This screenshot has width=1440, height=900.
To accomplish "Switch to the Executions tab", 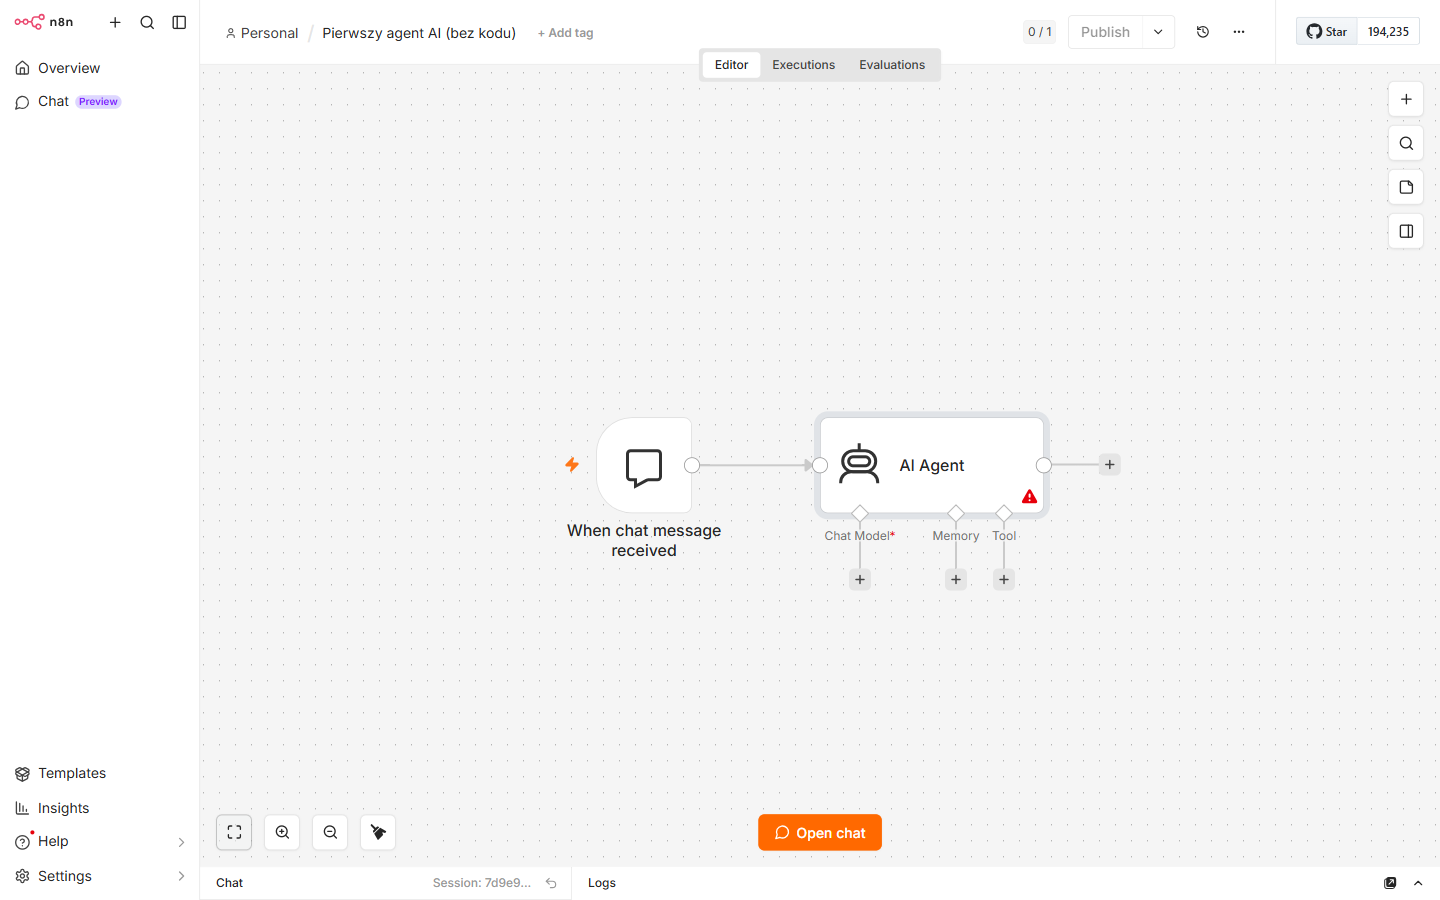I will 803,65.
